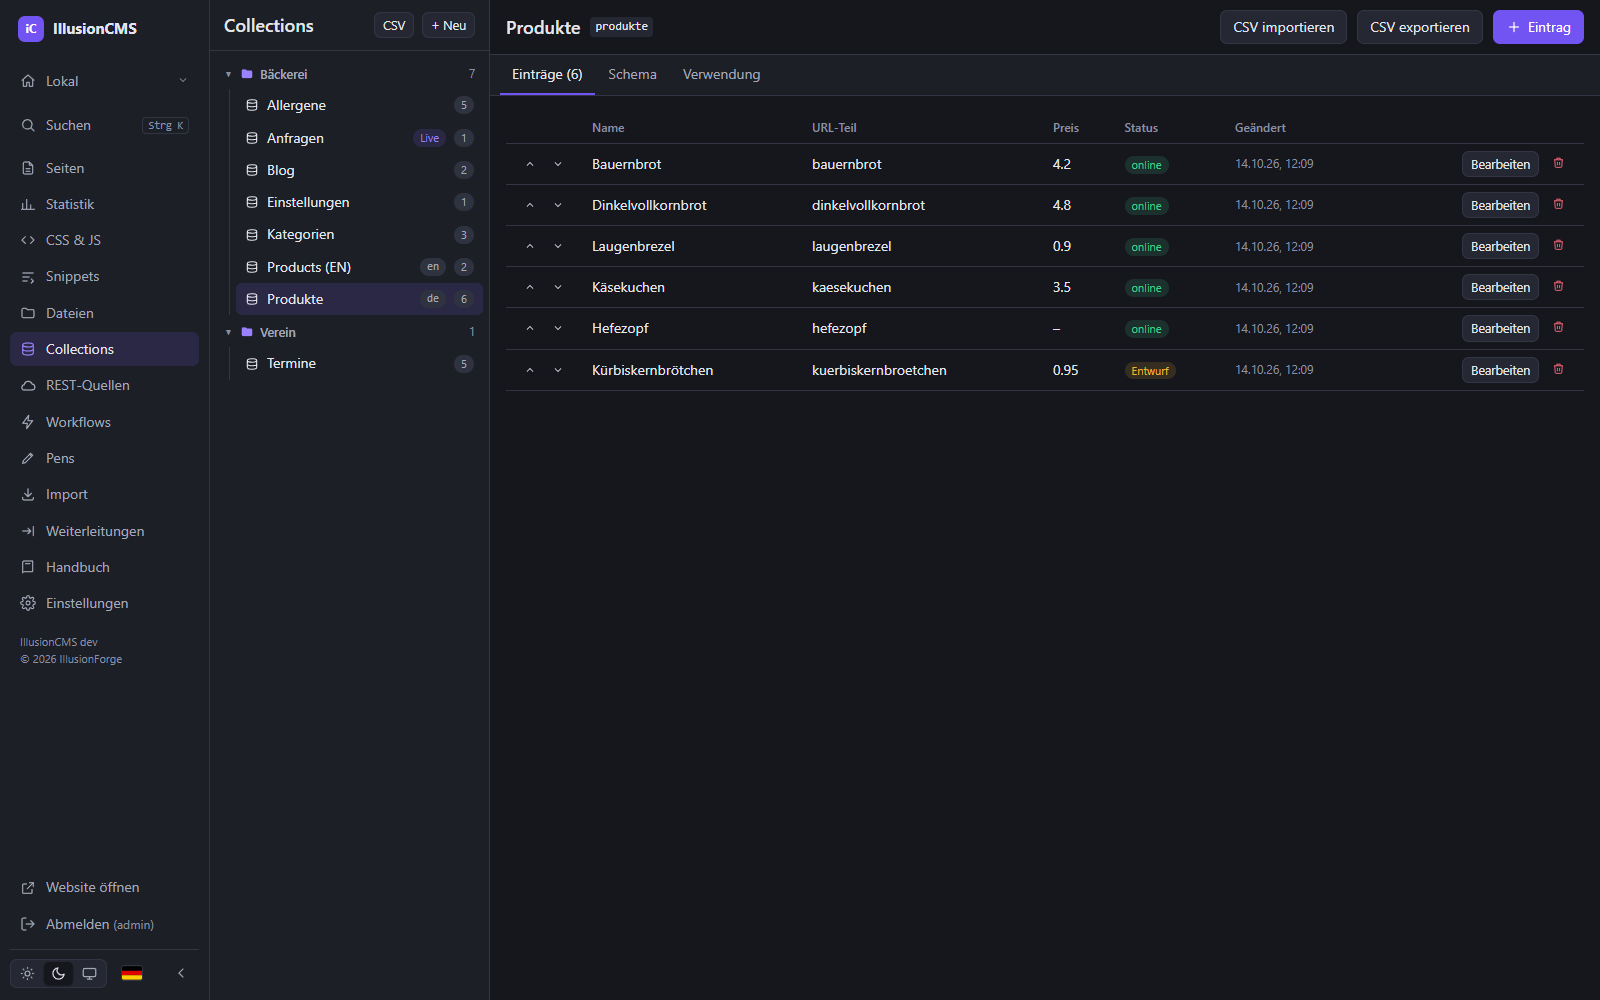Move Dinkelvollkornbrot entry up
Screen dimensions: 1600x1000
(530, 205)
